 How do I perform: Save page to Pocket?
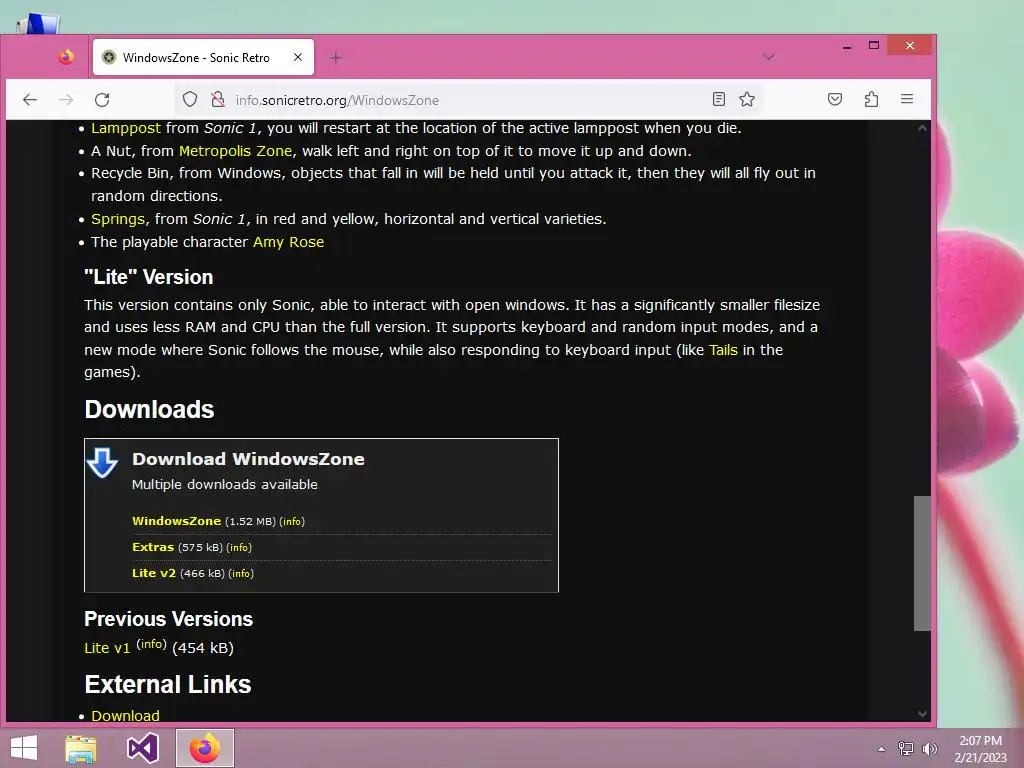coord(835,99)
